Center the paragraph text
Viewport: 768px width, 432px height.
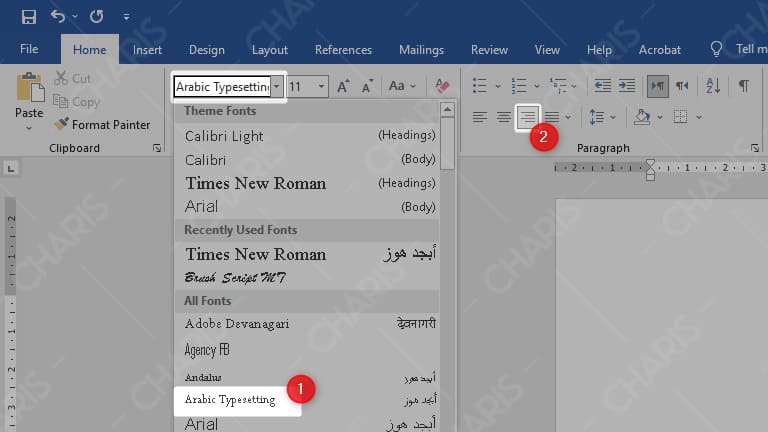(x=504, y=117)
